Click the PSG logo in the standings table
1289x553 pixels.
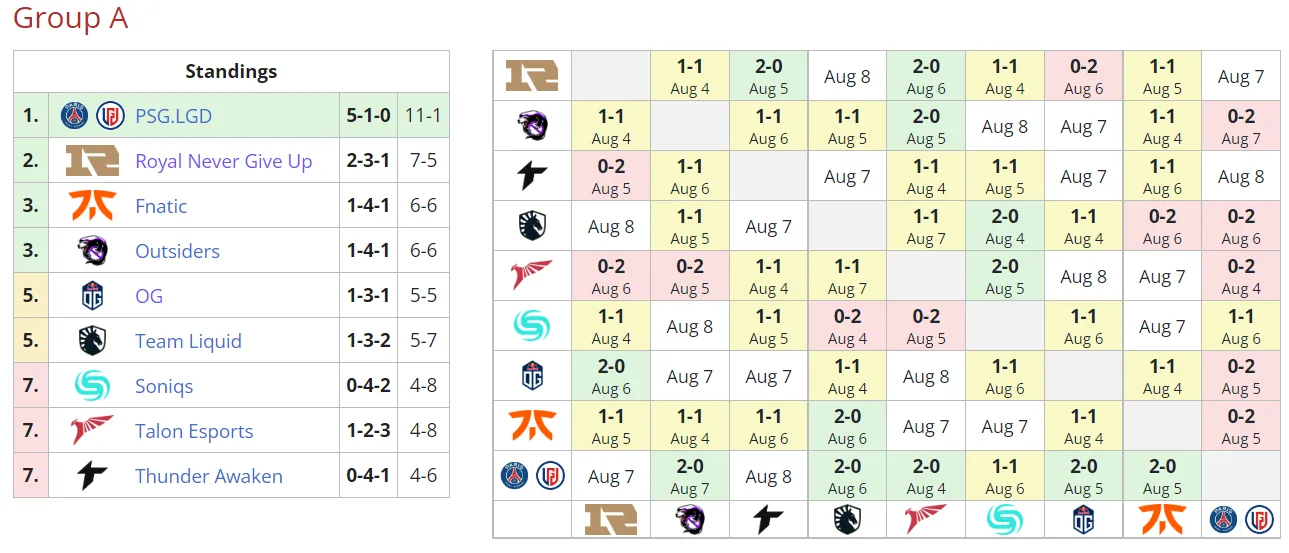pos(75,116)
